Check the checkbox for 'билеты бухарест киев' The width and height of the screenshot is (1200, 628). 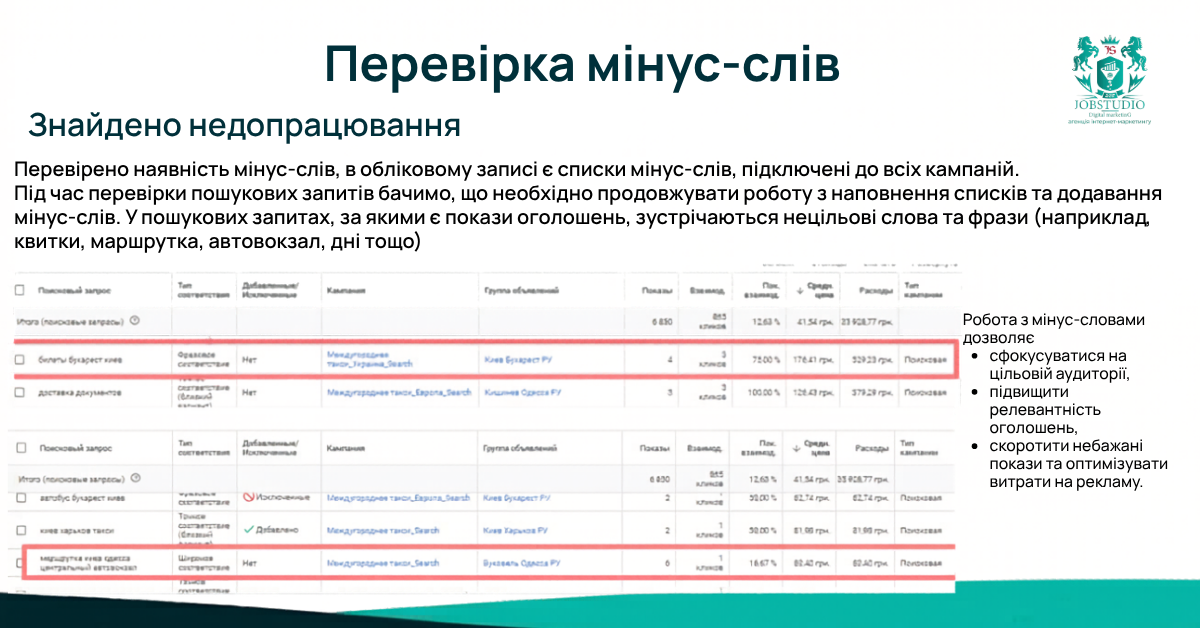pos(20,358)
